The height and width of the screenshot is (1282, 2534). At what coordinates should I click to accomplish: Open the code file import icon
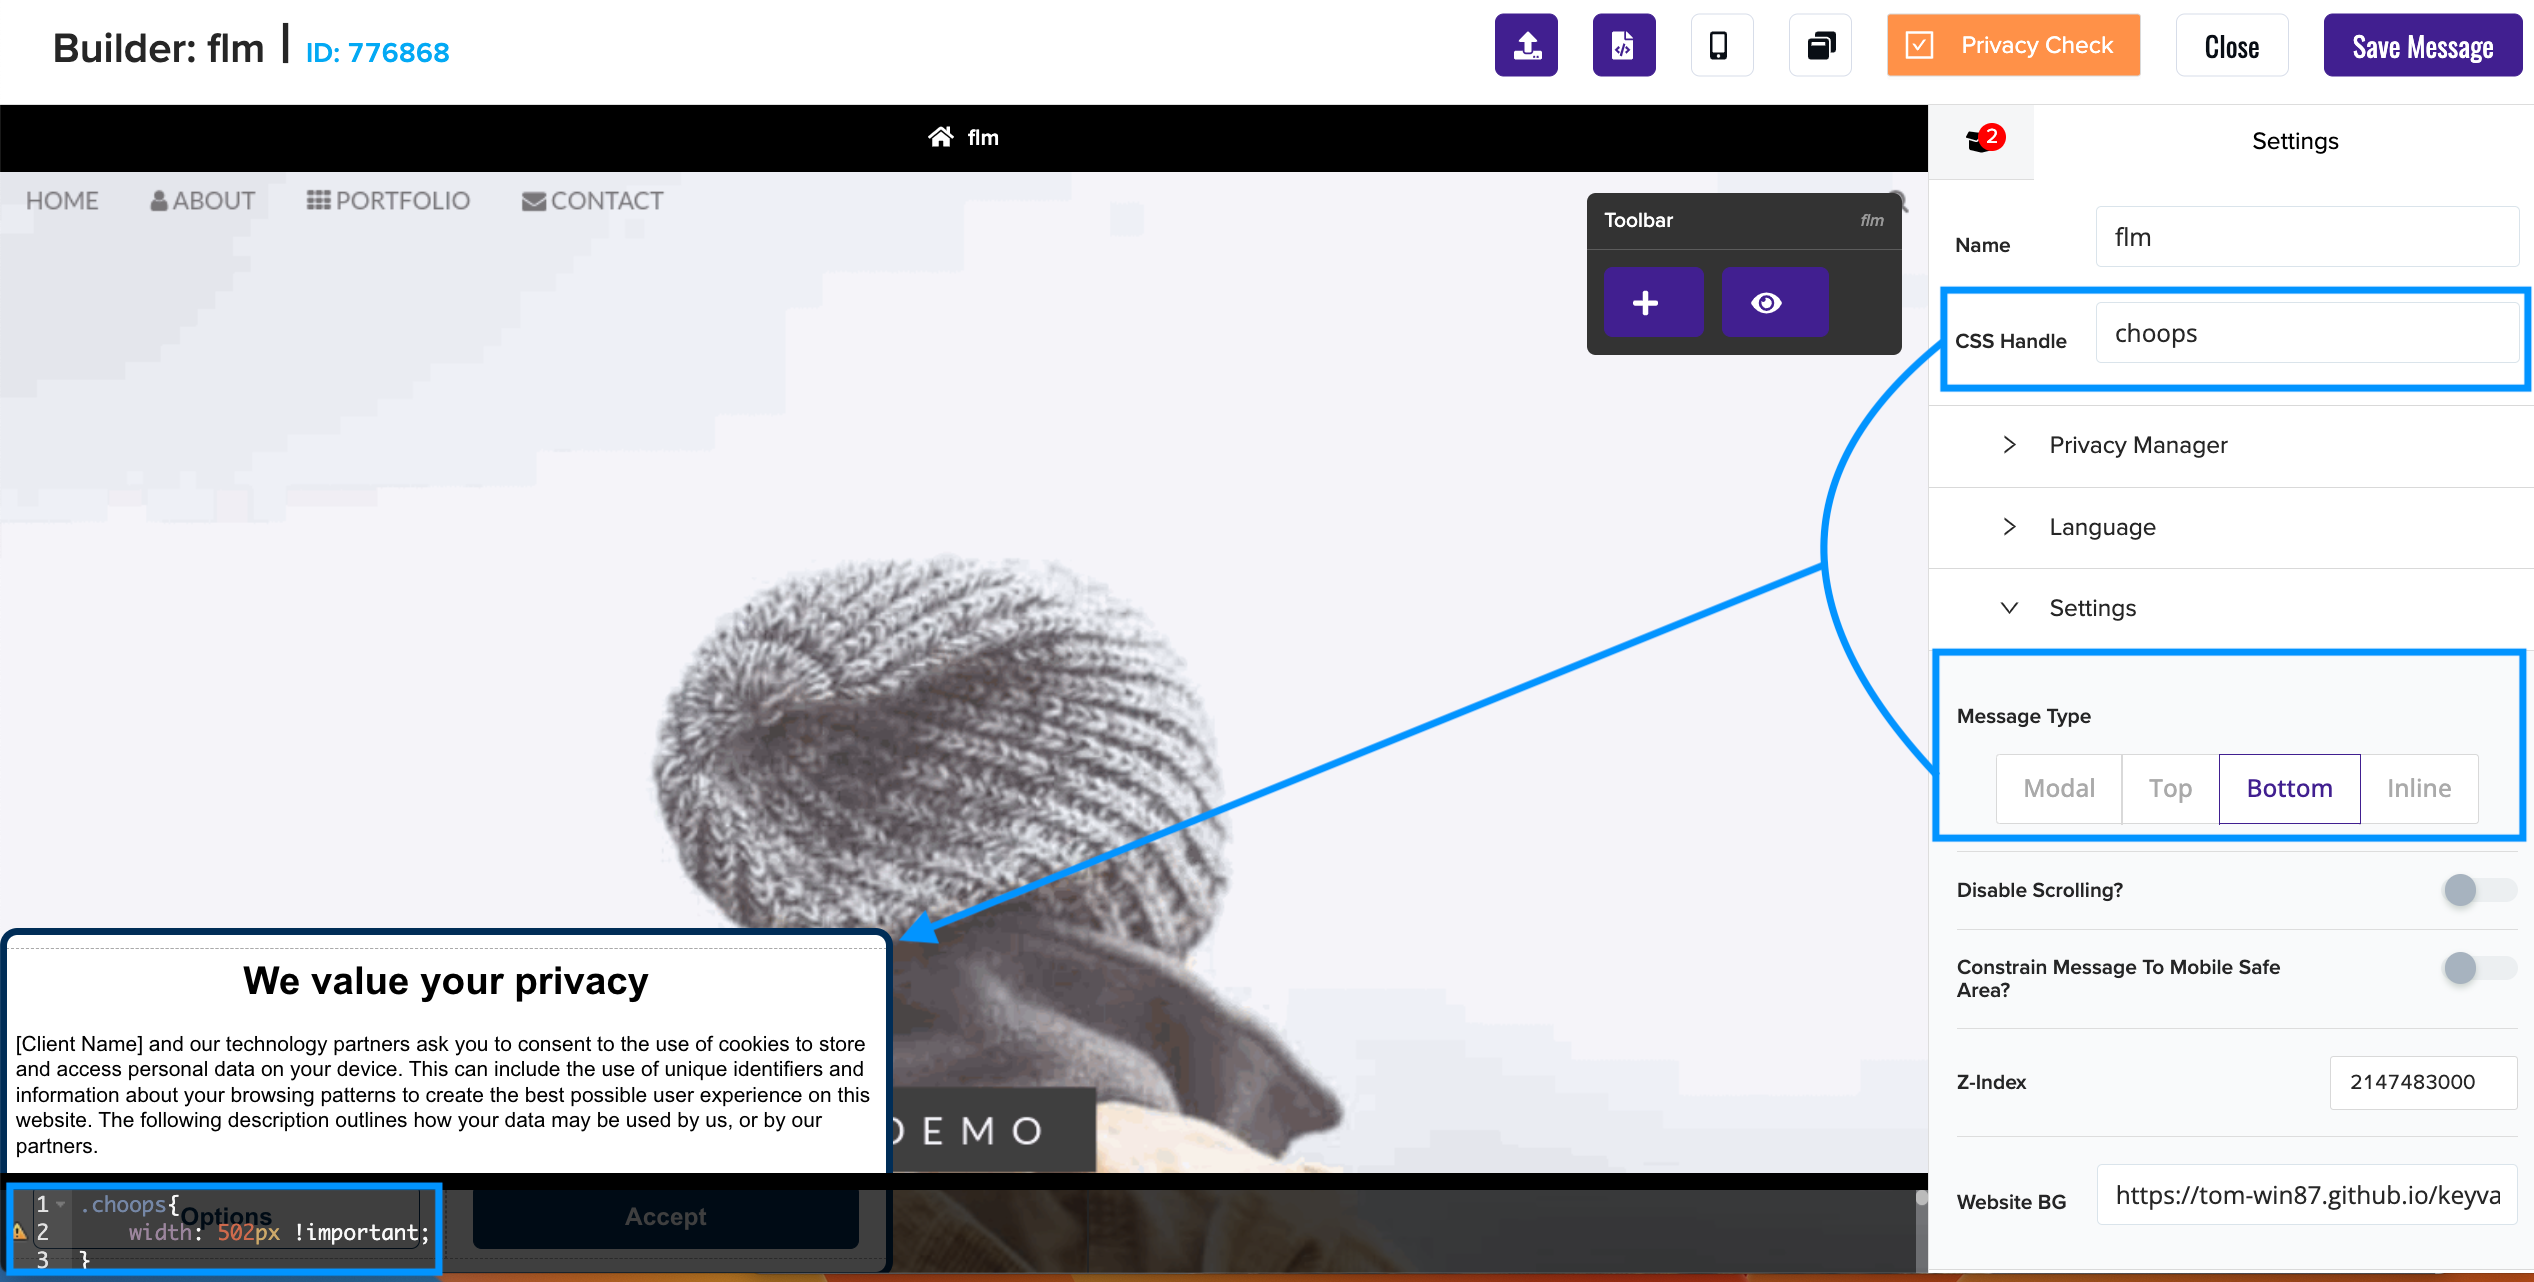[x=1624, y=46]
